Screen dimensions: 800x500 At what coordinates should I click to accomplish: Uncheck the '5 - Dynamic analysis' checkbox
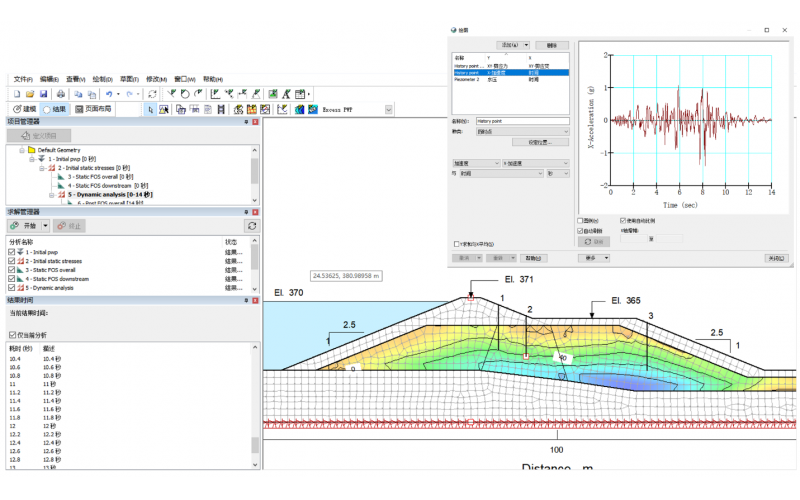click(11, 287)
